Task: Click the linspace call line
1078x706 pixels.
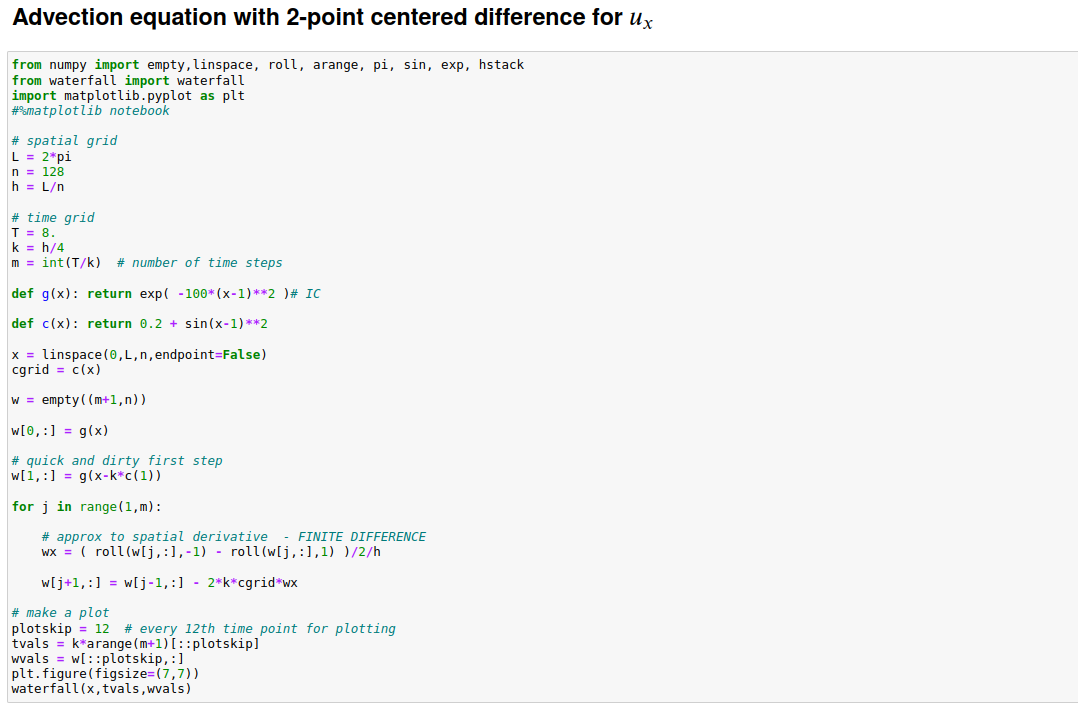Action: pos(139,355)
